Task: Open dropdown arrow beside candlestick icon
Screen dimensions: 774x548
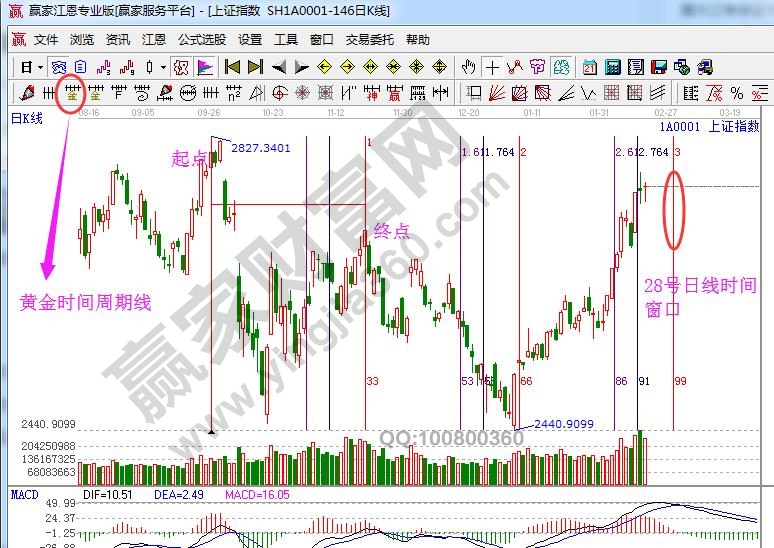Action: (x=163, y=67)
